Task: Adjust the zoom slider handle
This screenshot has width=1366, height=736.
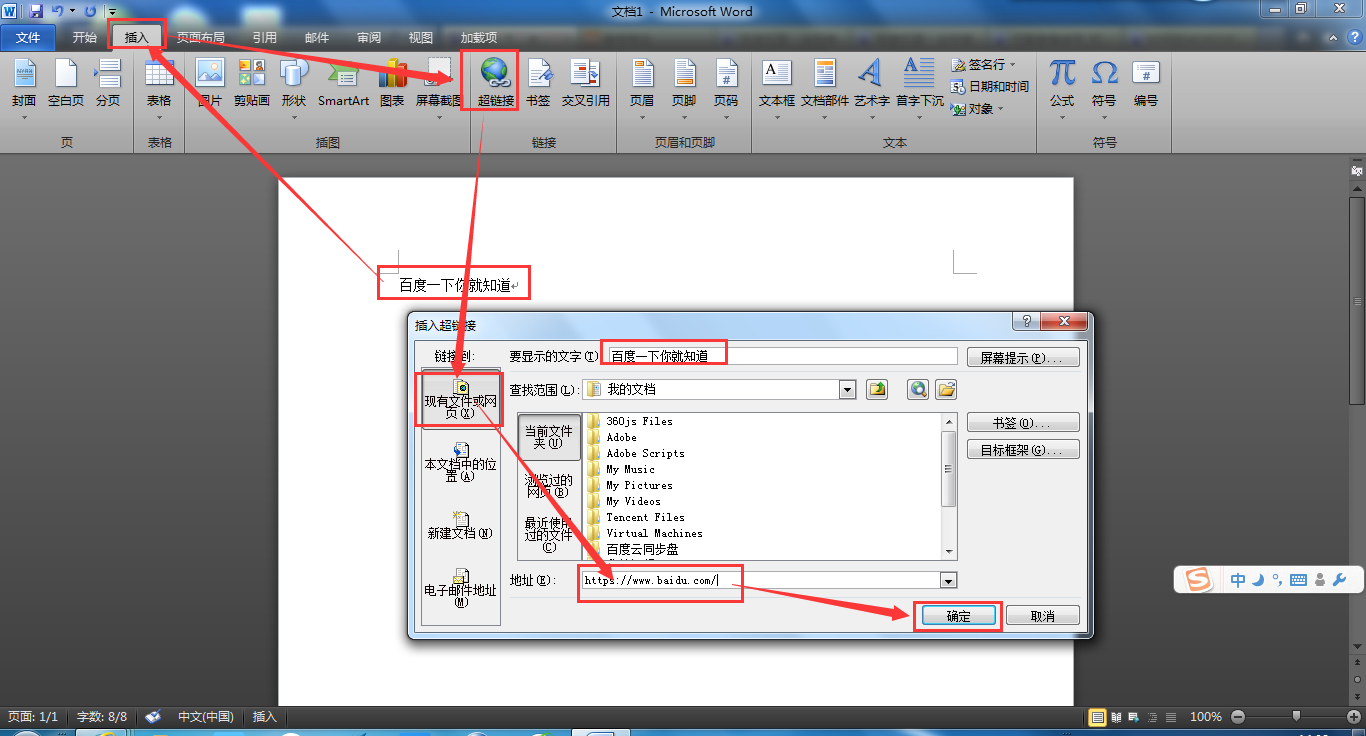Action: 1297,717
